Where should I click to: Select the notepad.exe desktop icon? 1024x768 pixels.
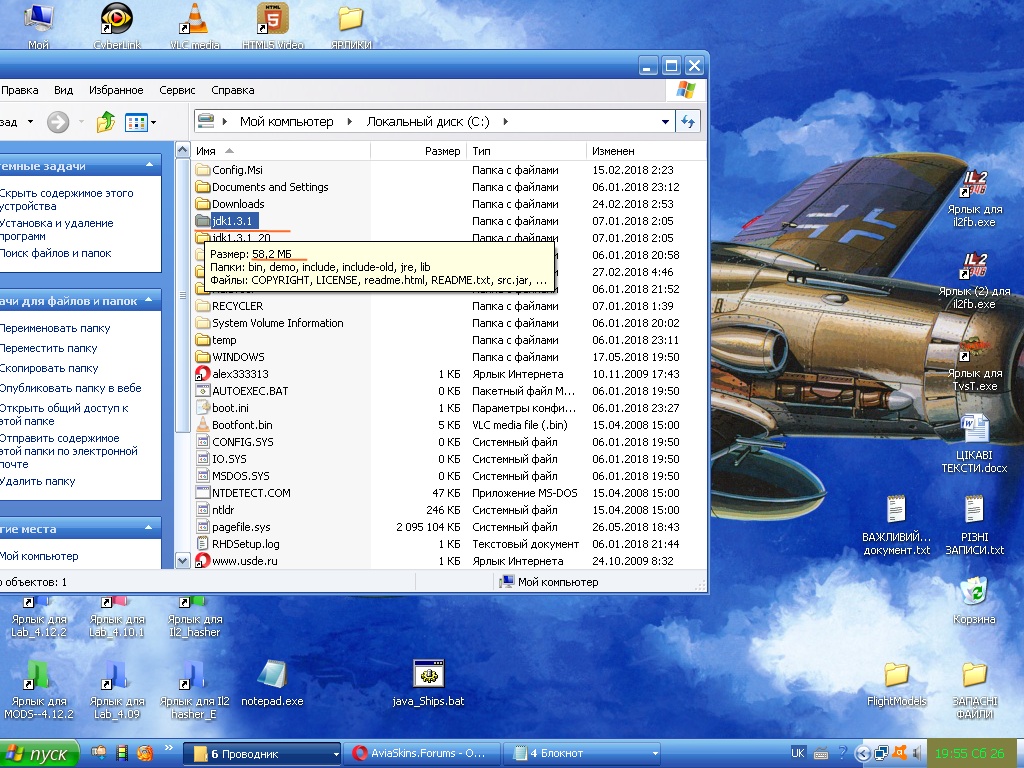(271, 675)
